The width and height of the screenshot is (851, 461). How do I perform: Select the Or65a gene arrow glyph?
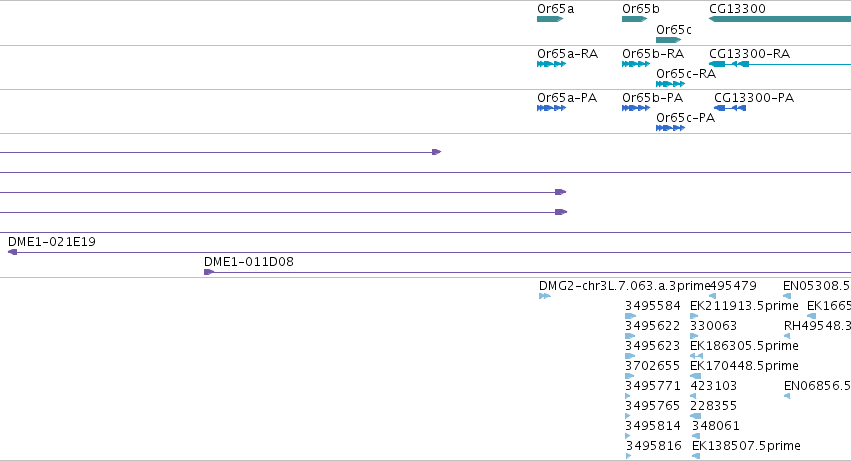pyautogui.click(x=550, y=19)
